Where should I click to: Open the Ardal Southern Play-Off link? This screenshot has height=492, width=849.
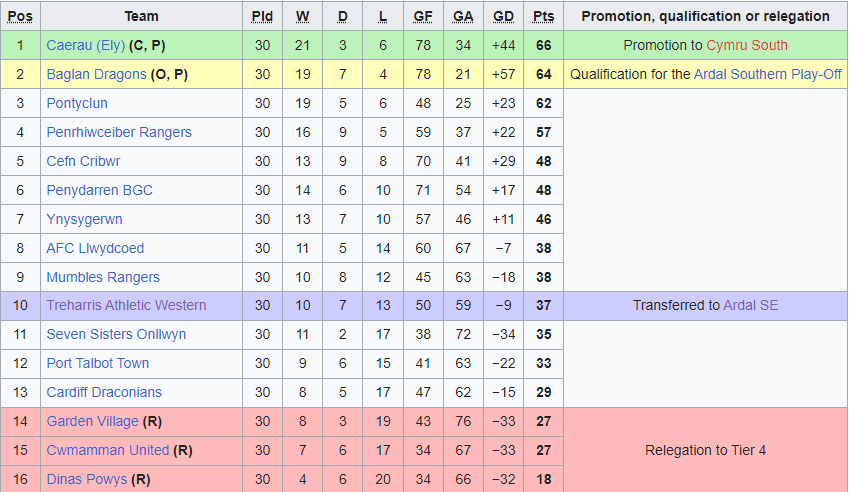pos(768,74)
